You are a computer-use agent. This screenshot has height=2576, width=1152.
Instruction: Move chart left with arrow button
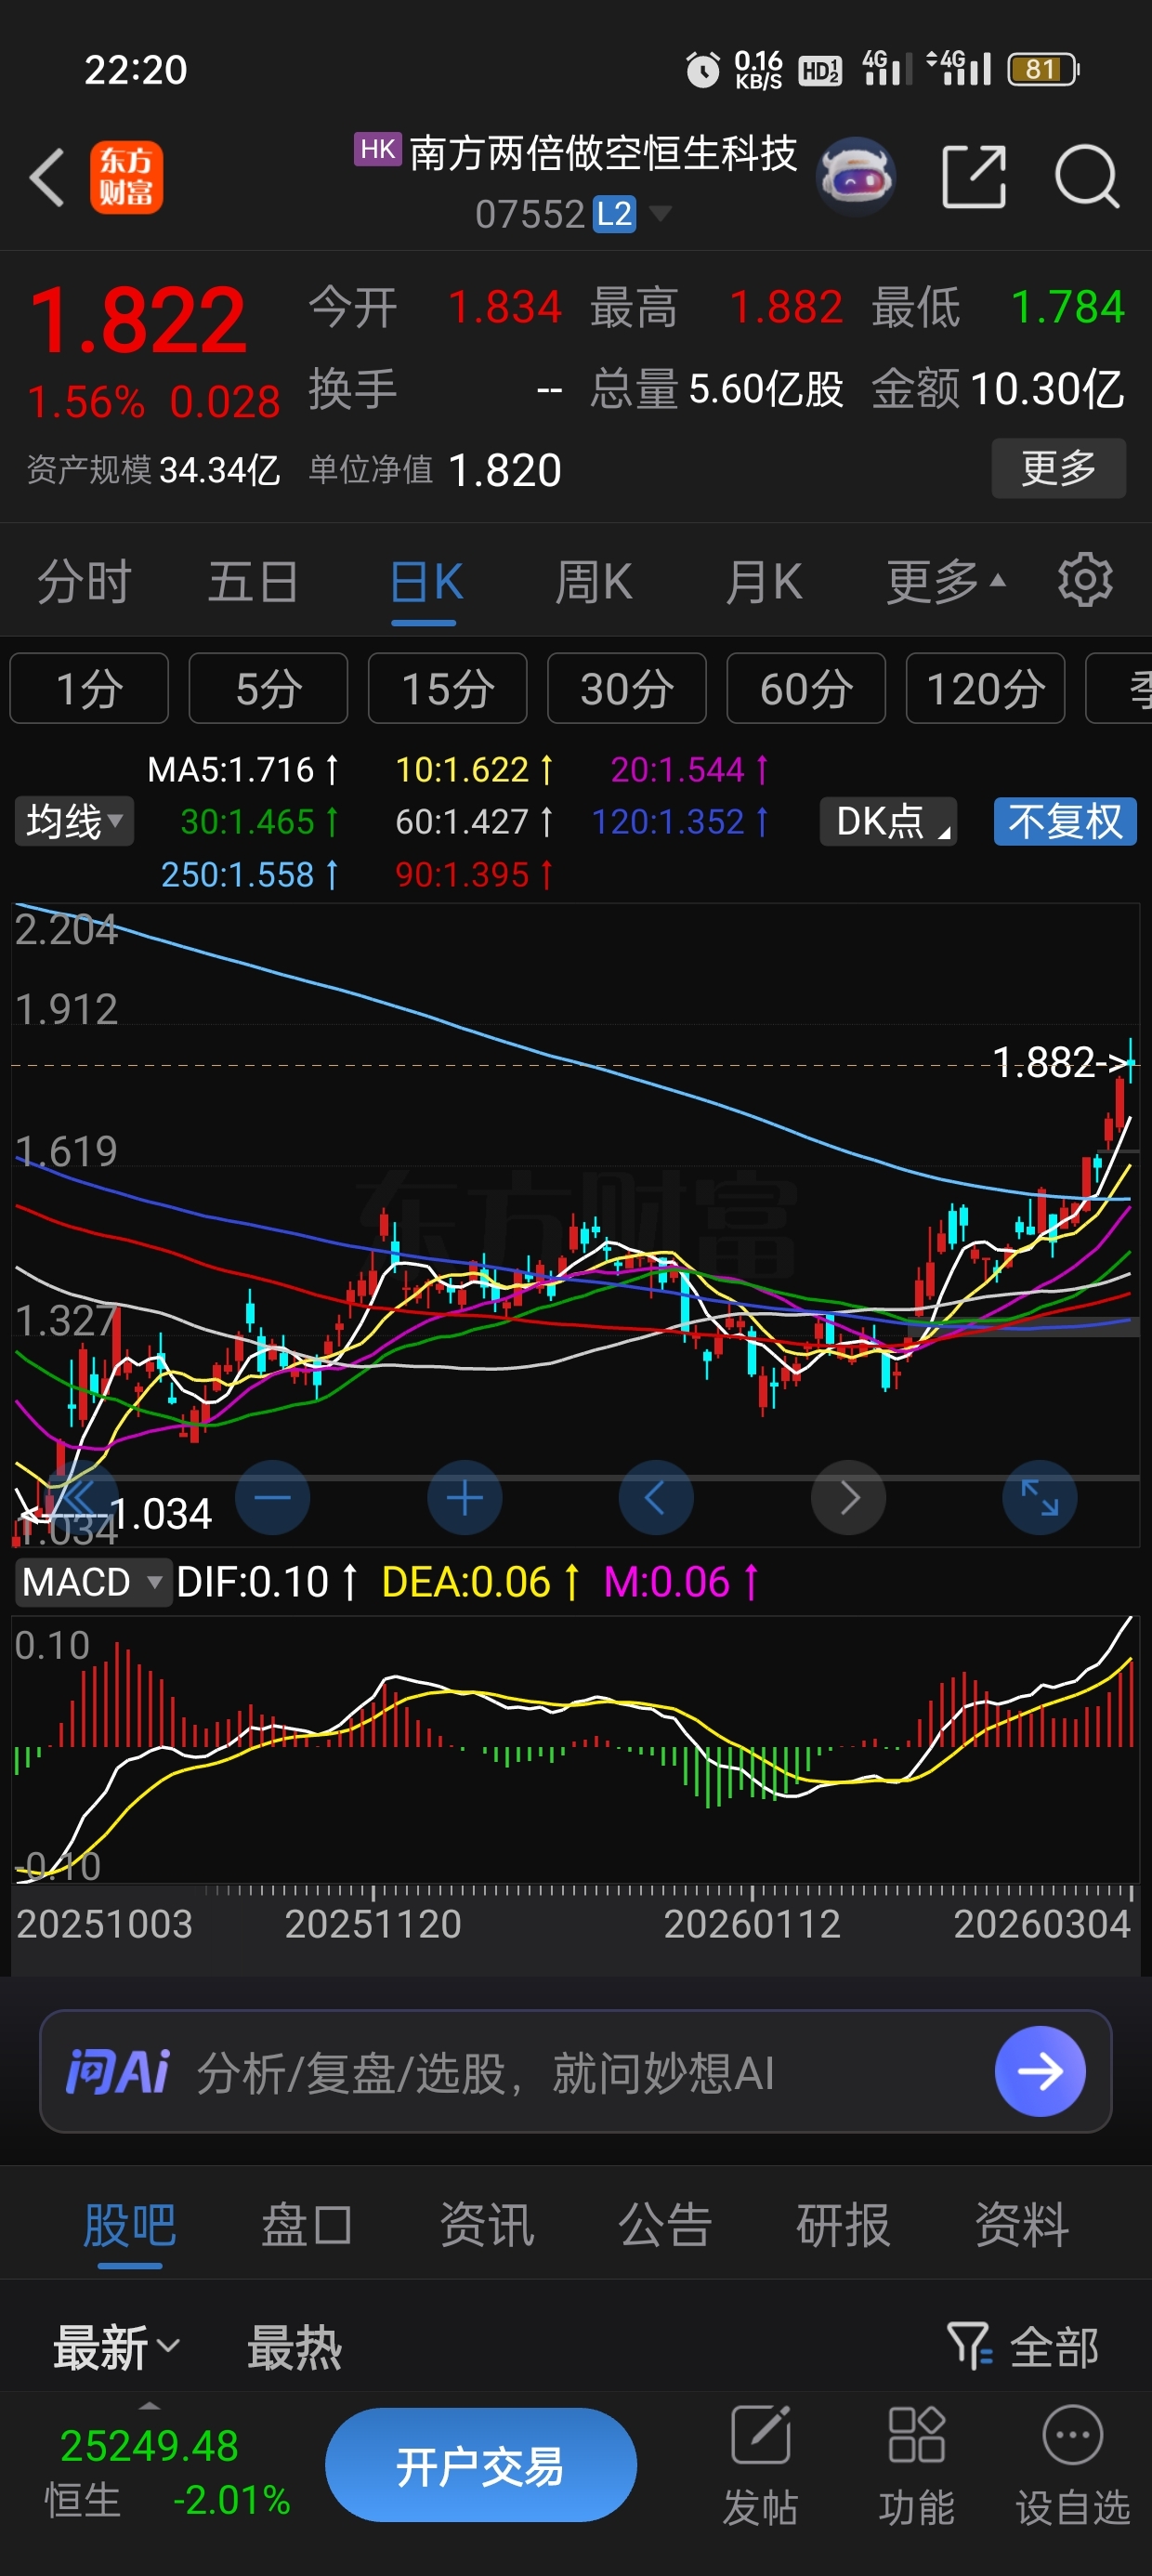point(656,1497)
